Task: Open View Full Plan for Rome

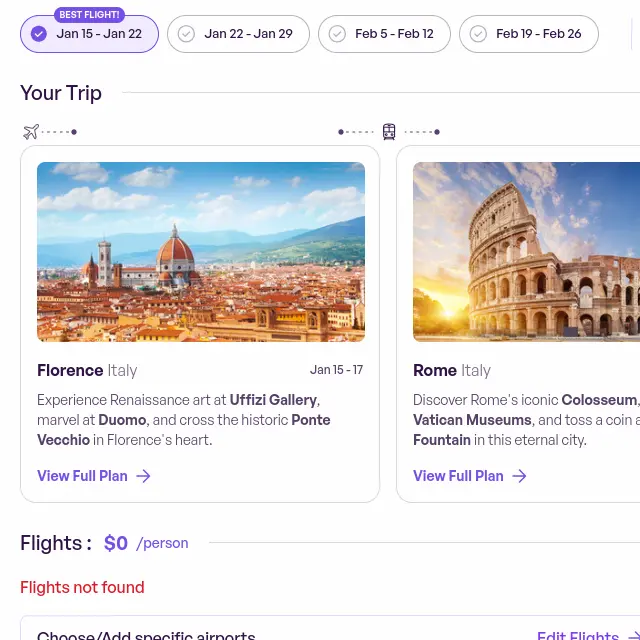Action: pyautogui.click(x=470, y=476)
